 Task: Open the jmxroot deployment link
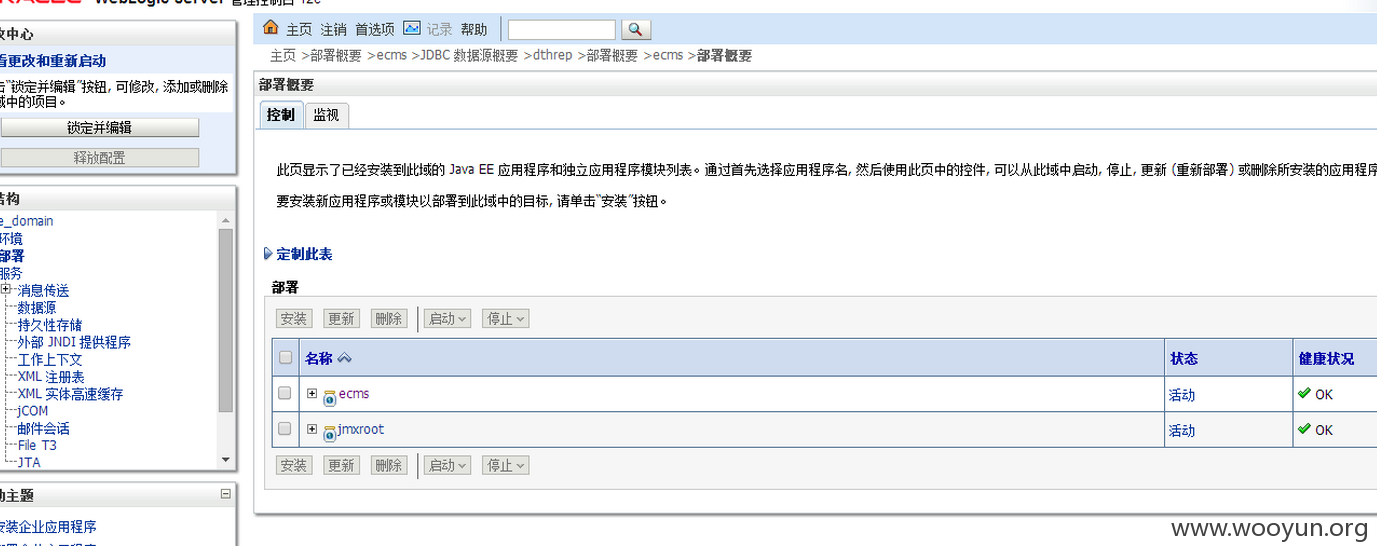pos(361,429)
